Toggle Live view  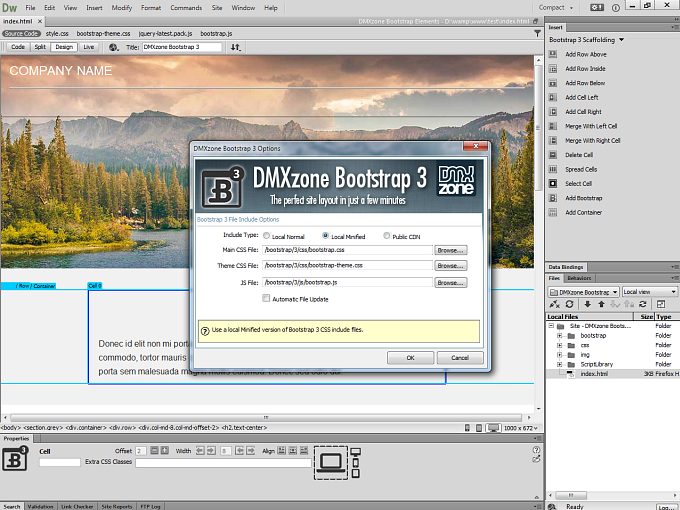[88, 47]
